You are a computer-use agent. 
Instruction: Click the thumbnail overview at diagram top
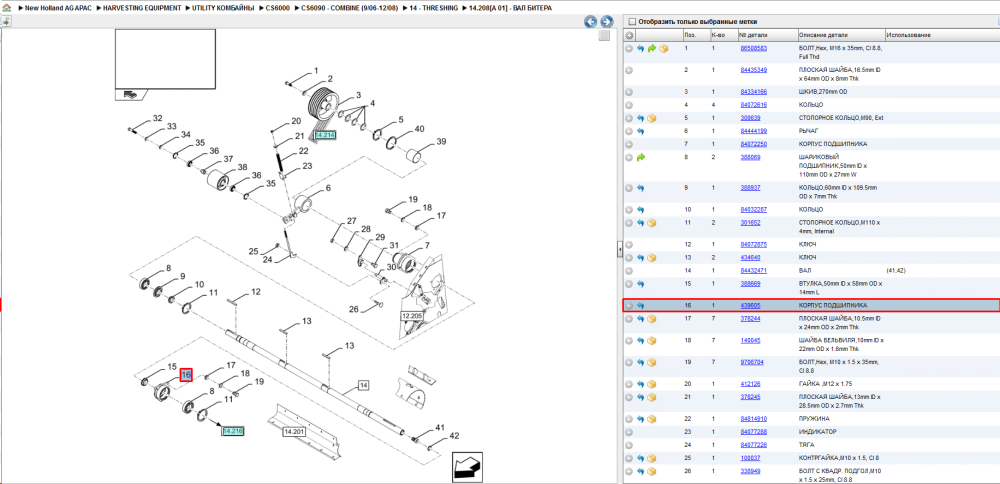click(165, 59)
